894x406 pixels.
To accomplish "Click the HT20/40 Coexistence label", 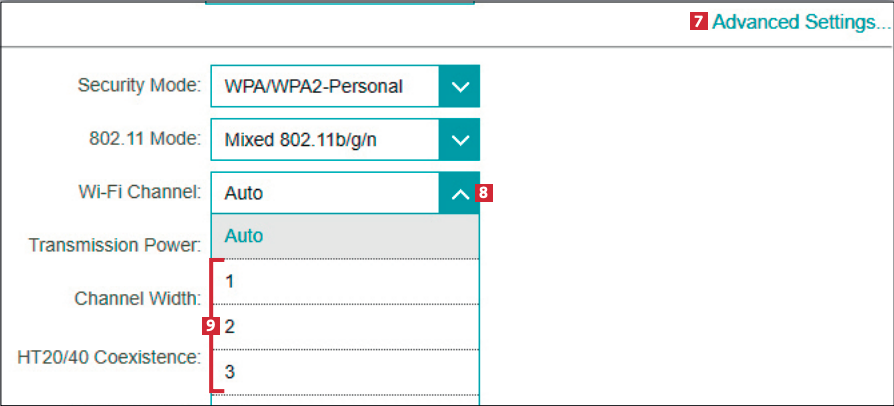I will pyautogui.click(x=110, y=356).
